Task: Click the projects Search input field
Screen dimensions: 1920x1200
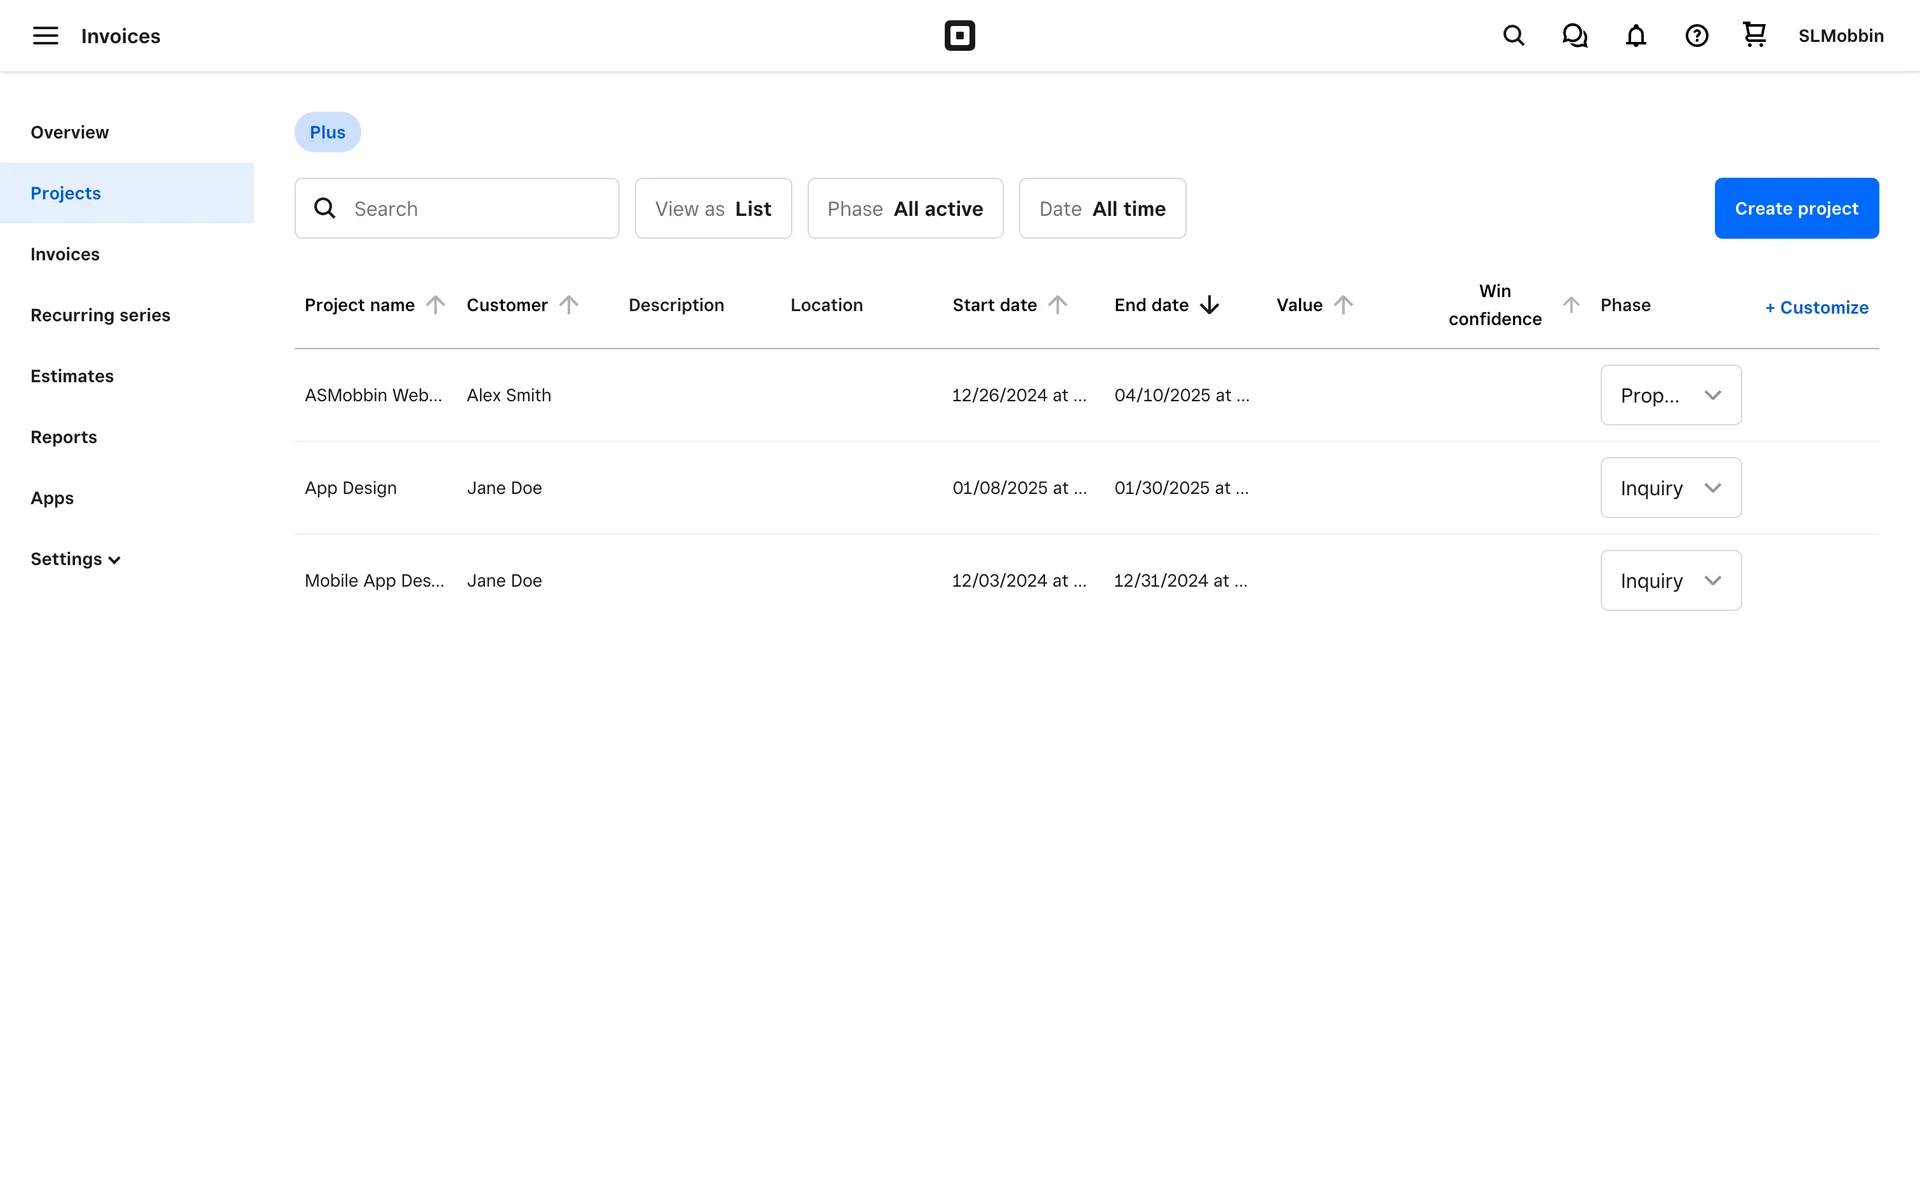Action: pos(470,208)
